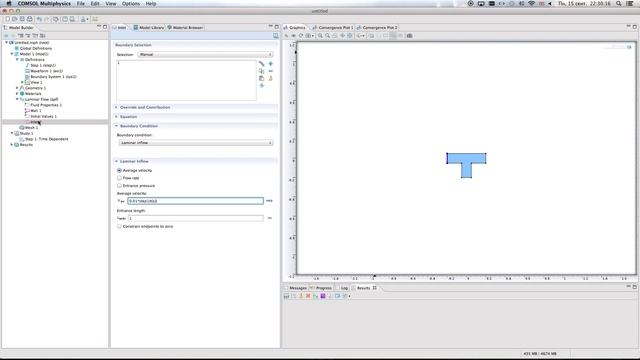Expand the Results tree node

(12, 144)
